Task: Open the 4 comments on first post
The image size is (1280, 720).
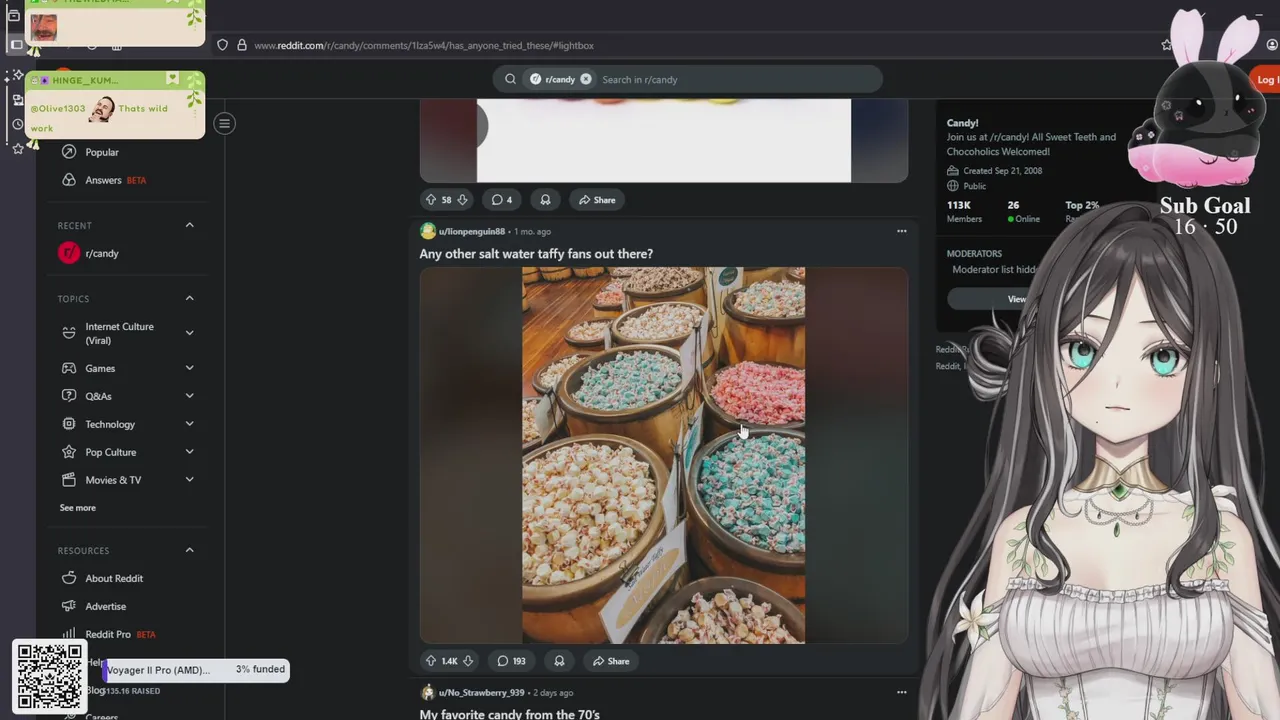Action: [x=502, y=200]
